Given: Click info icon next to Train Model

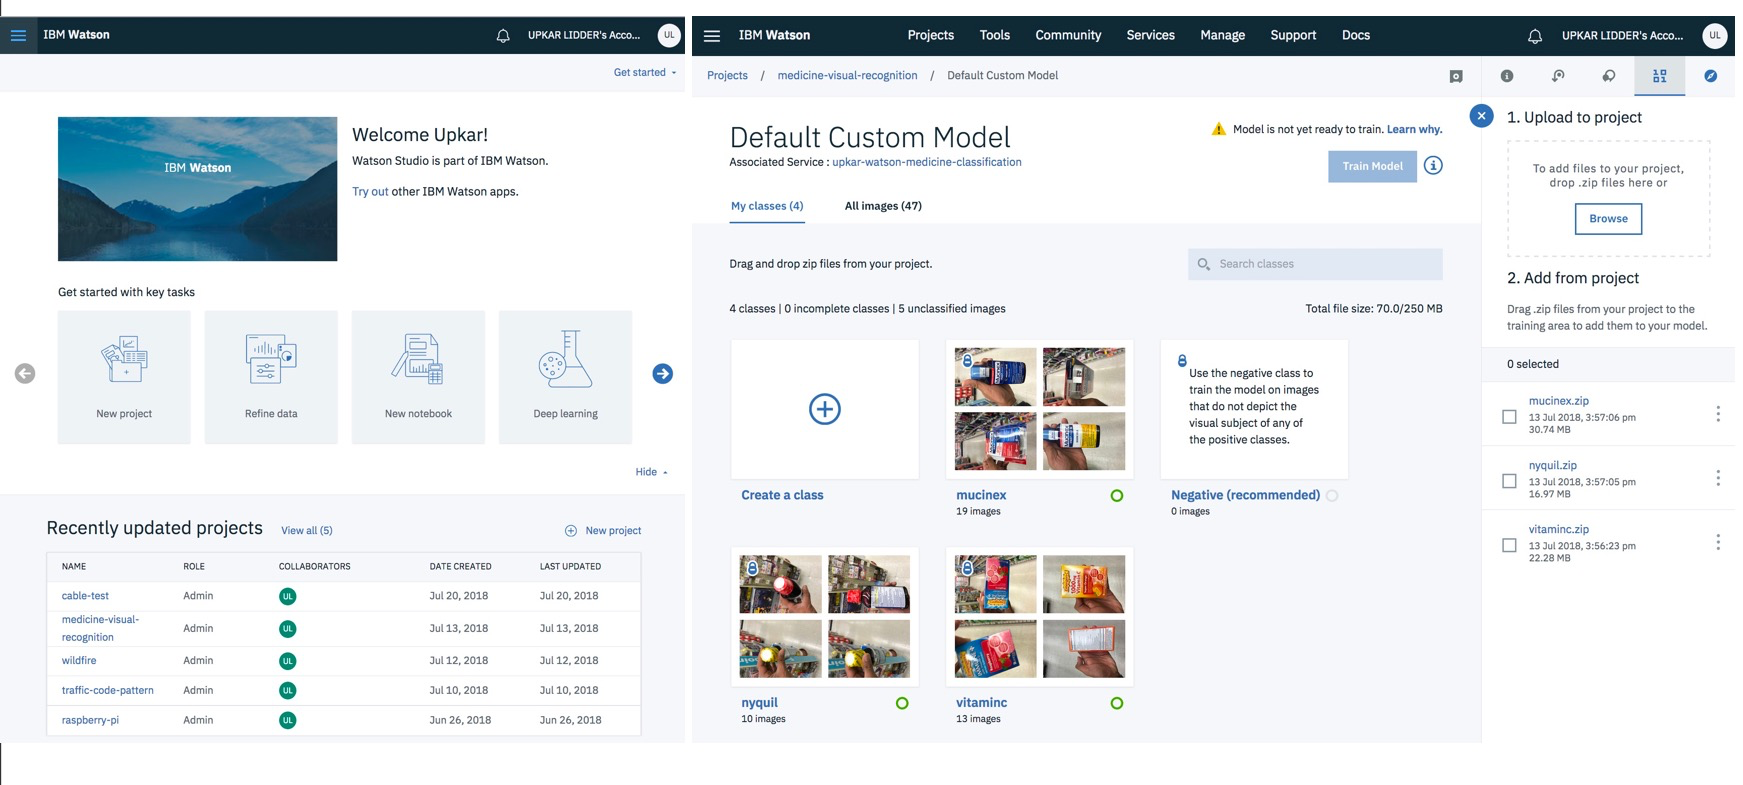Looking at the screenshot, I should click(1433, 166).
